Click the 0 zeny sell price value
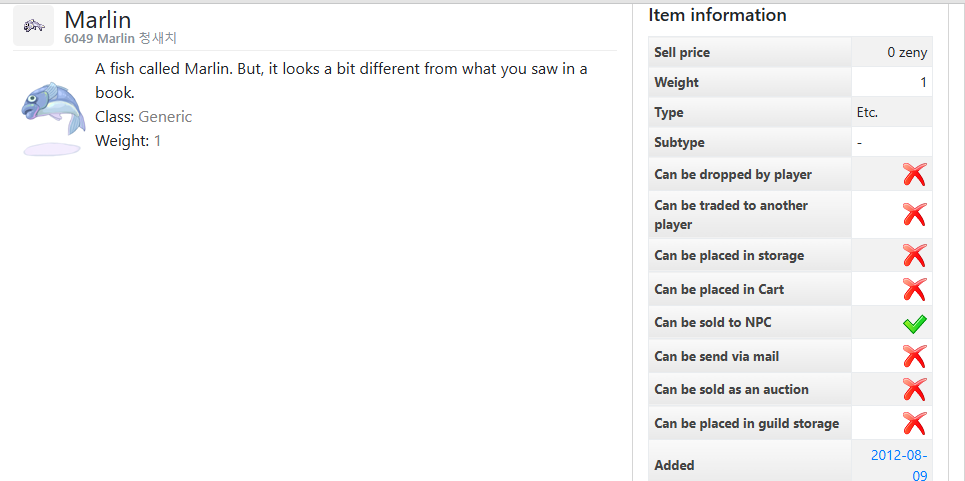The height and width of the screenshot is (481, 965). click(x=906, y=52)
